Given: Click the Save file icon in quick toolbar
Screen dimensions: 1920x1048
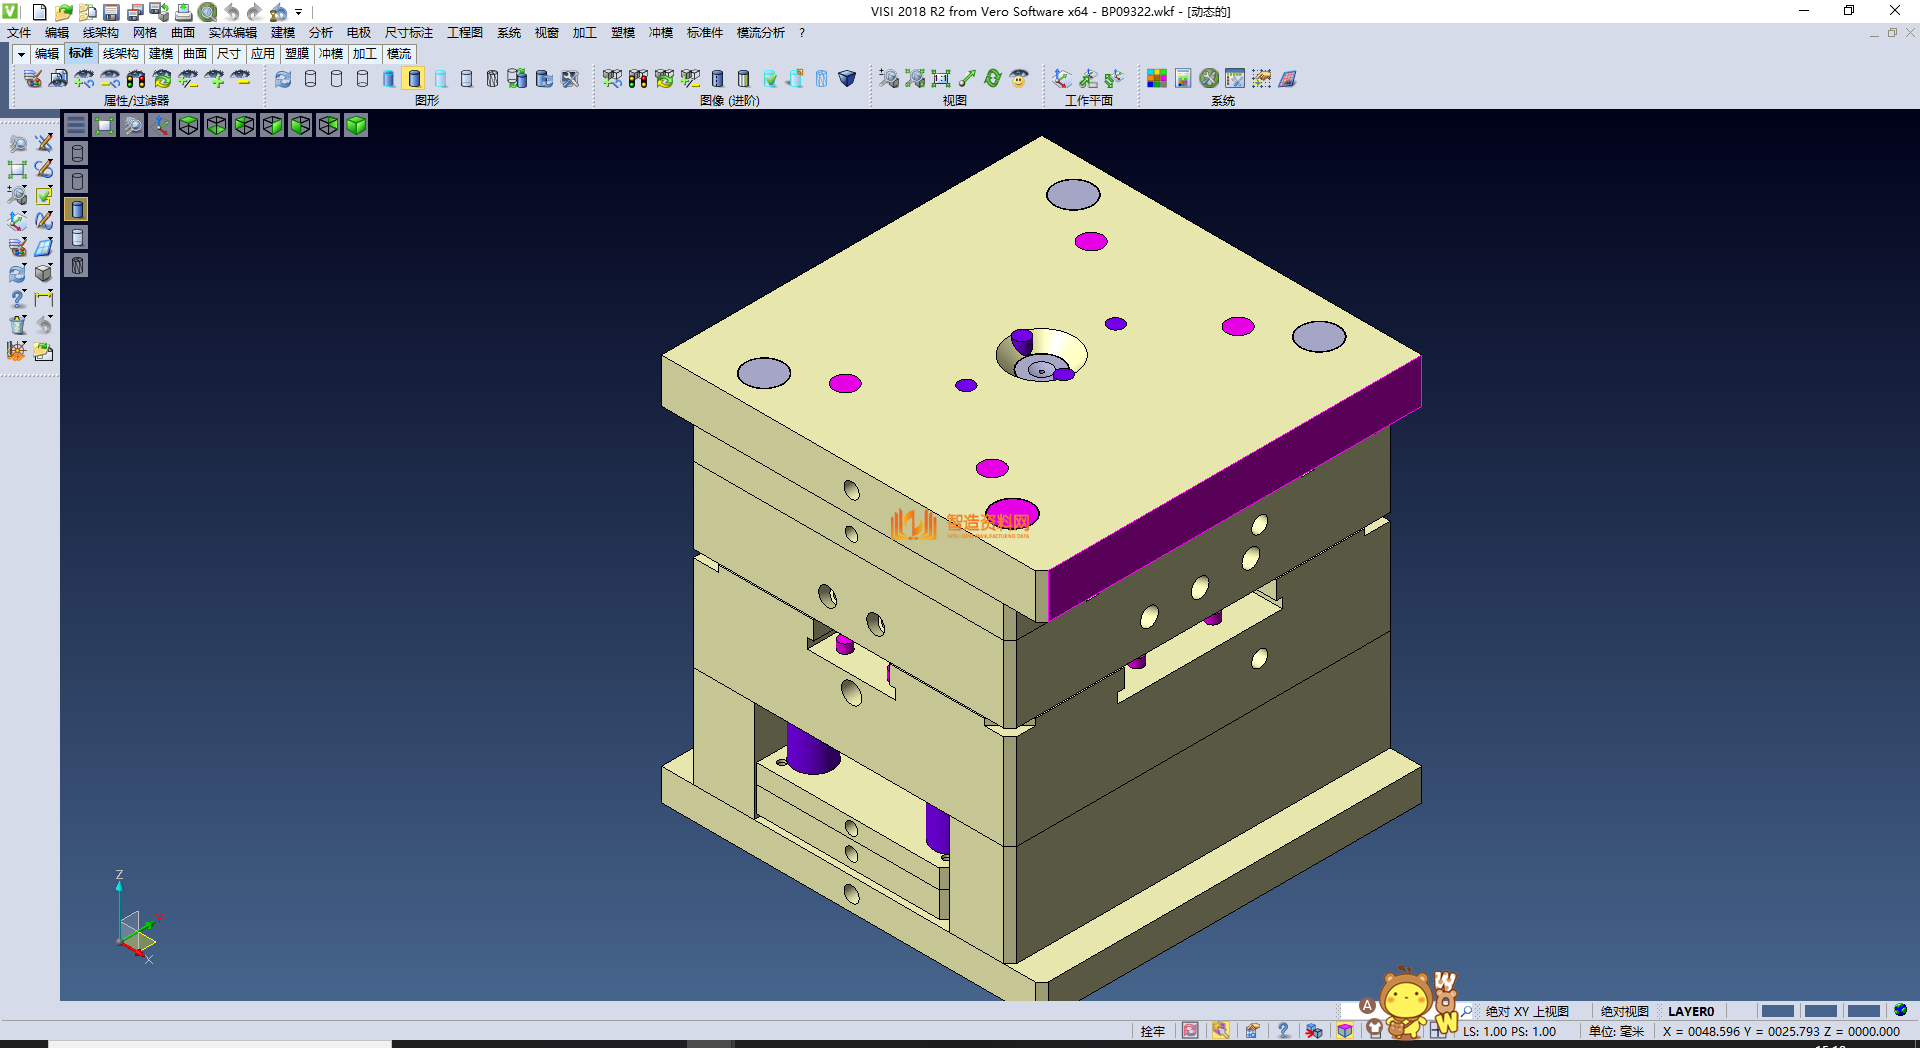Looking at the screenshot, I should point(111,12).
